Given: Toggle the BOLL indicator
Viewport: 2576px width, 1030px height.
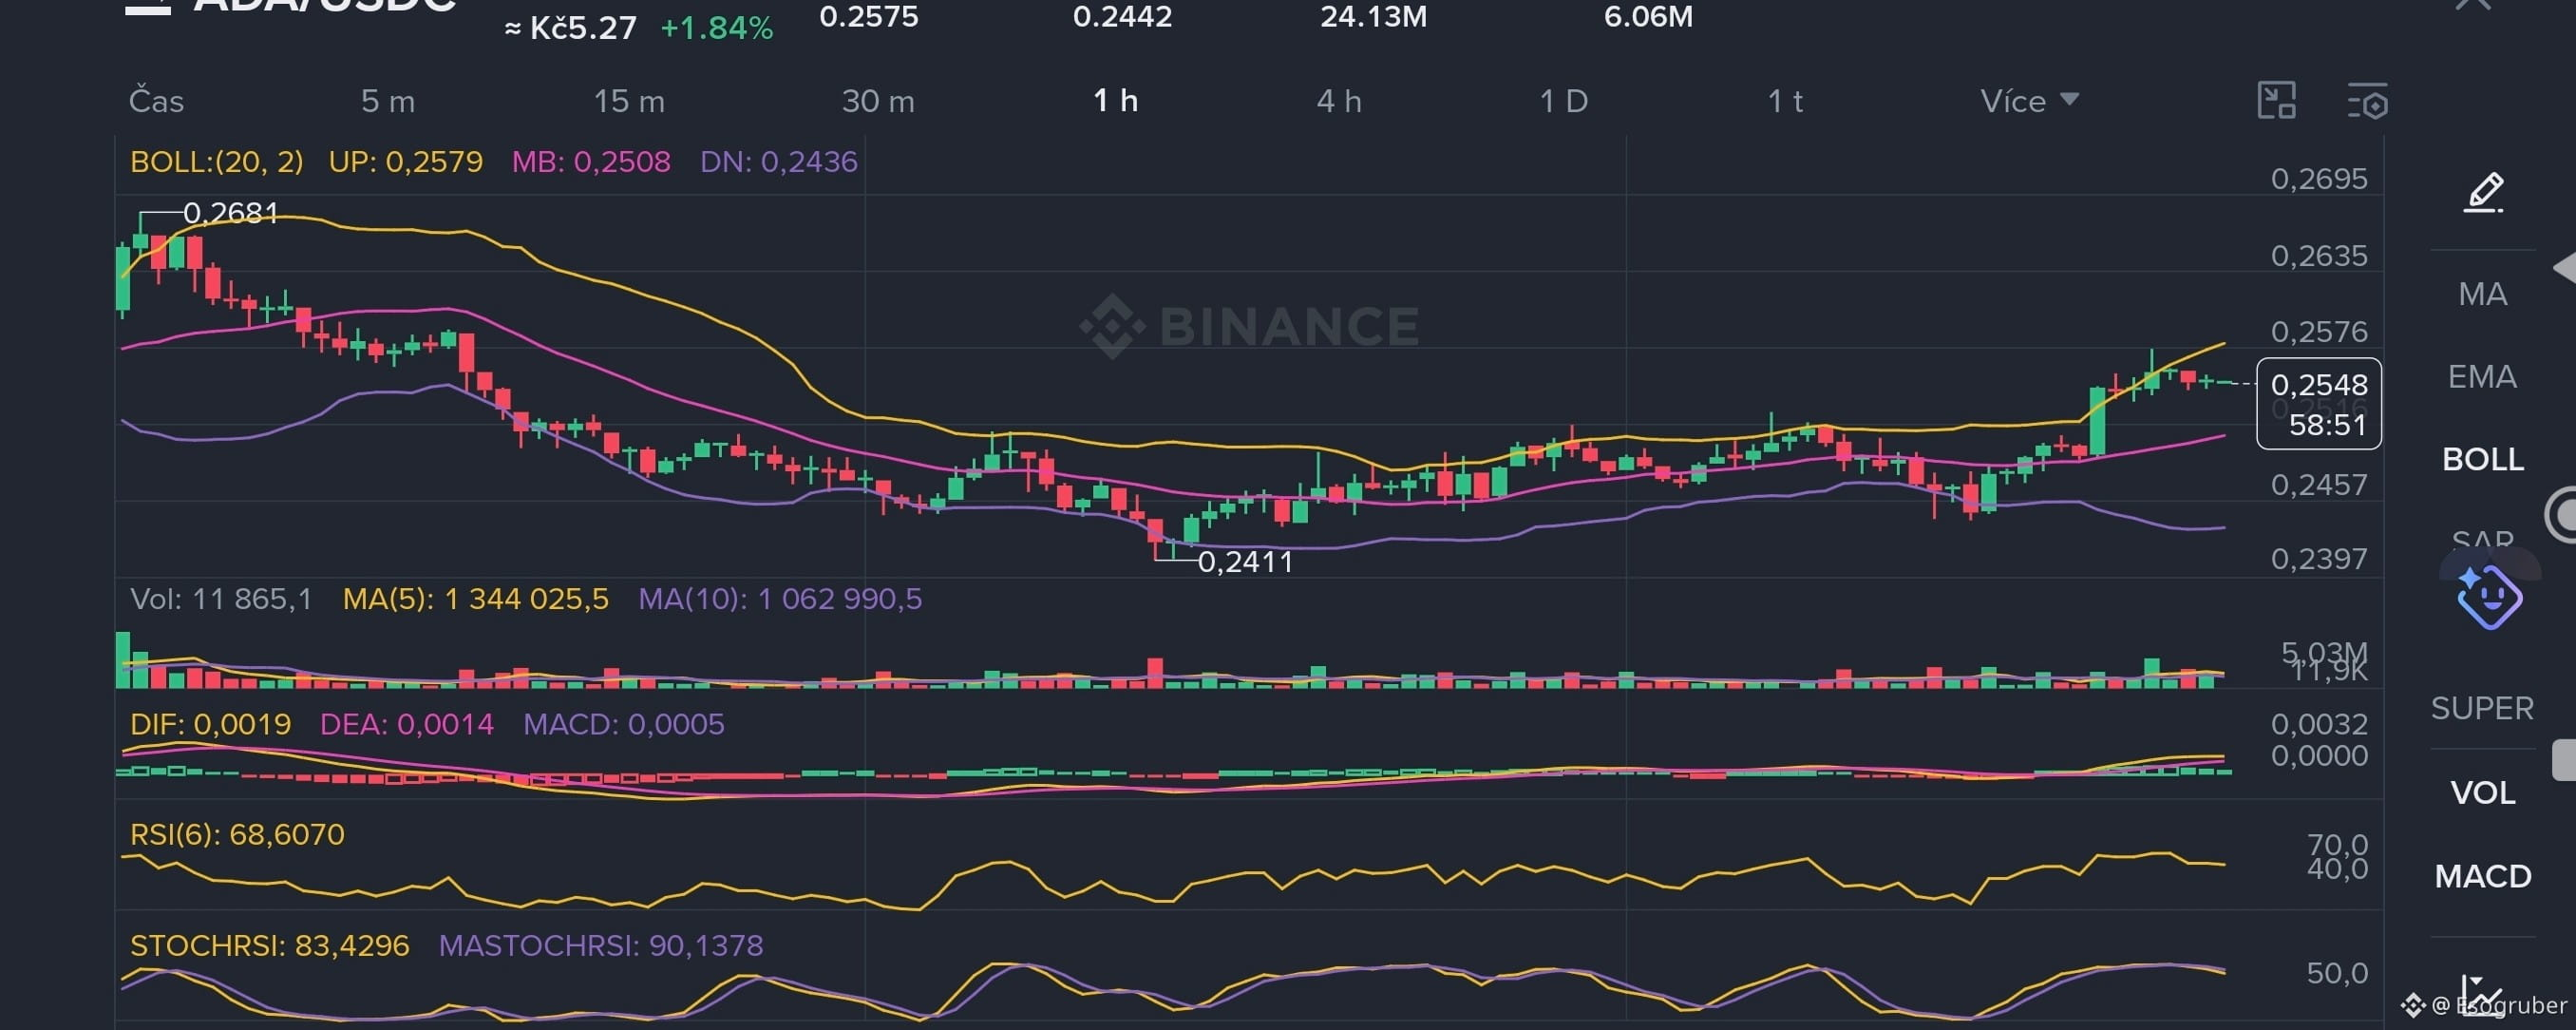Looking at the screenshot, I should click(x=2482, y=459).
